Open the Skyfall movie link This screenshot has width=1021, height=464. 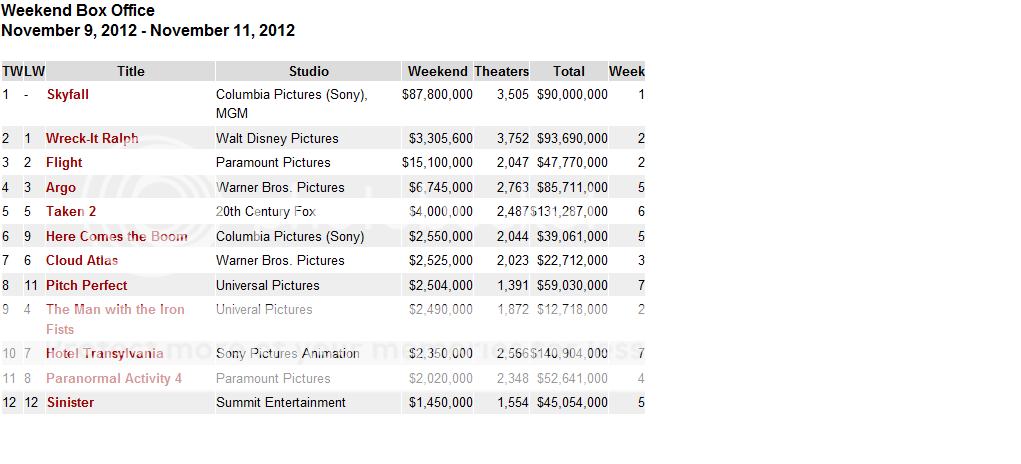click(67, 94)
